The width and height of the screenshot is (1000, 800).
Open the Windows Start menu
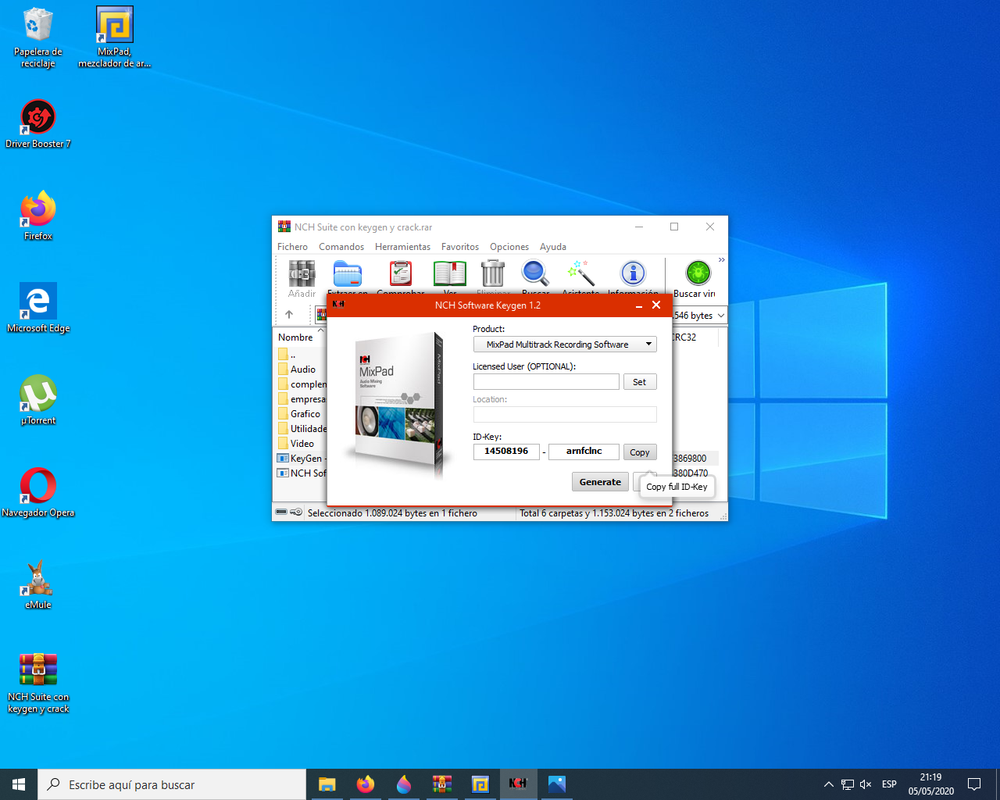pos(18,784)
